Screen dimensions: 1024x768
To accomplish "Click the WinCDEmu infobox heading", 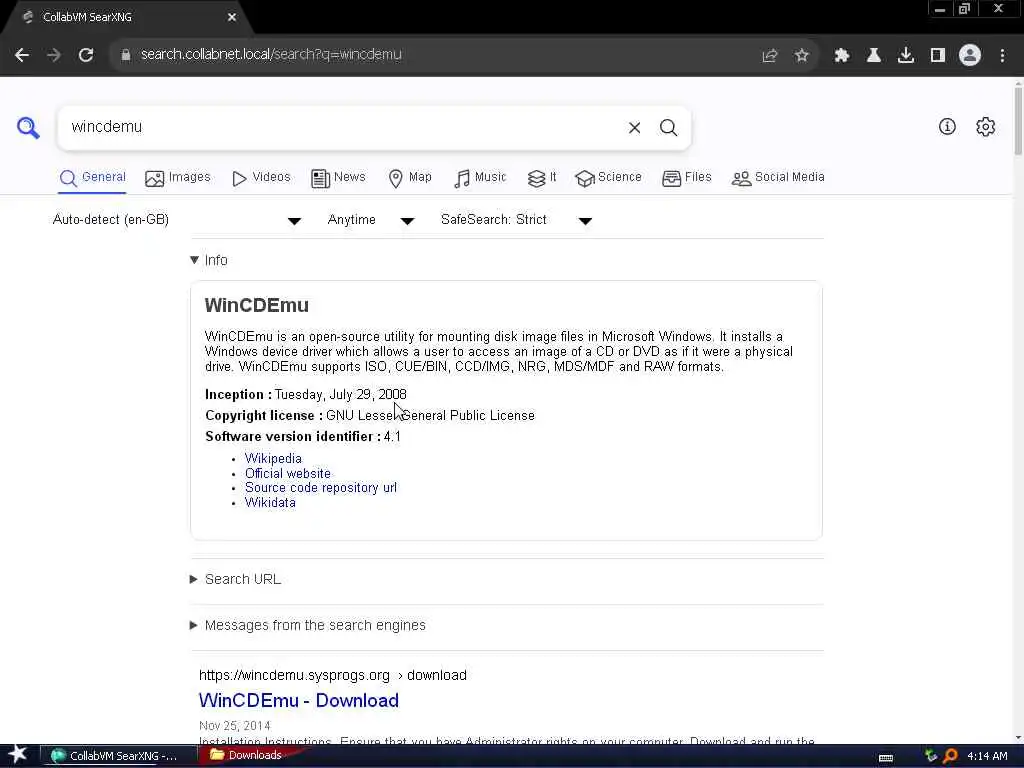I will (257, 306).
